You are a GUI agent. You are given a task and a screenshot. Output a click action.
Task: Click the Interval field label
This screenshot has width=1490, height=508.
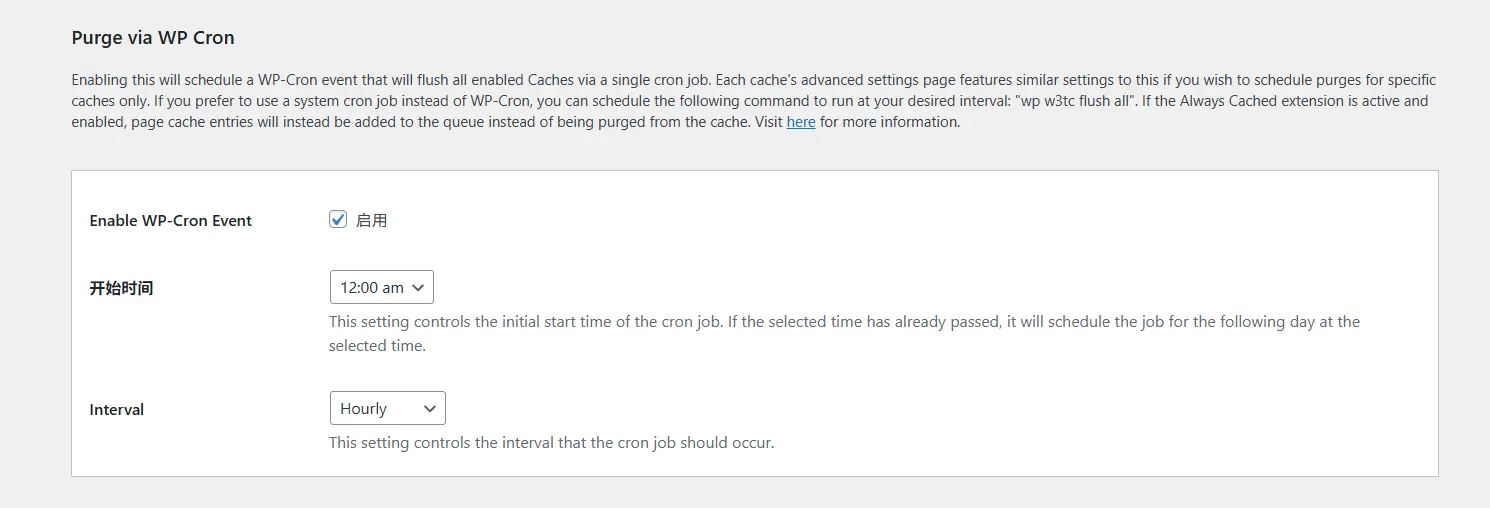coord(116,410)
